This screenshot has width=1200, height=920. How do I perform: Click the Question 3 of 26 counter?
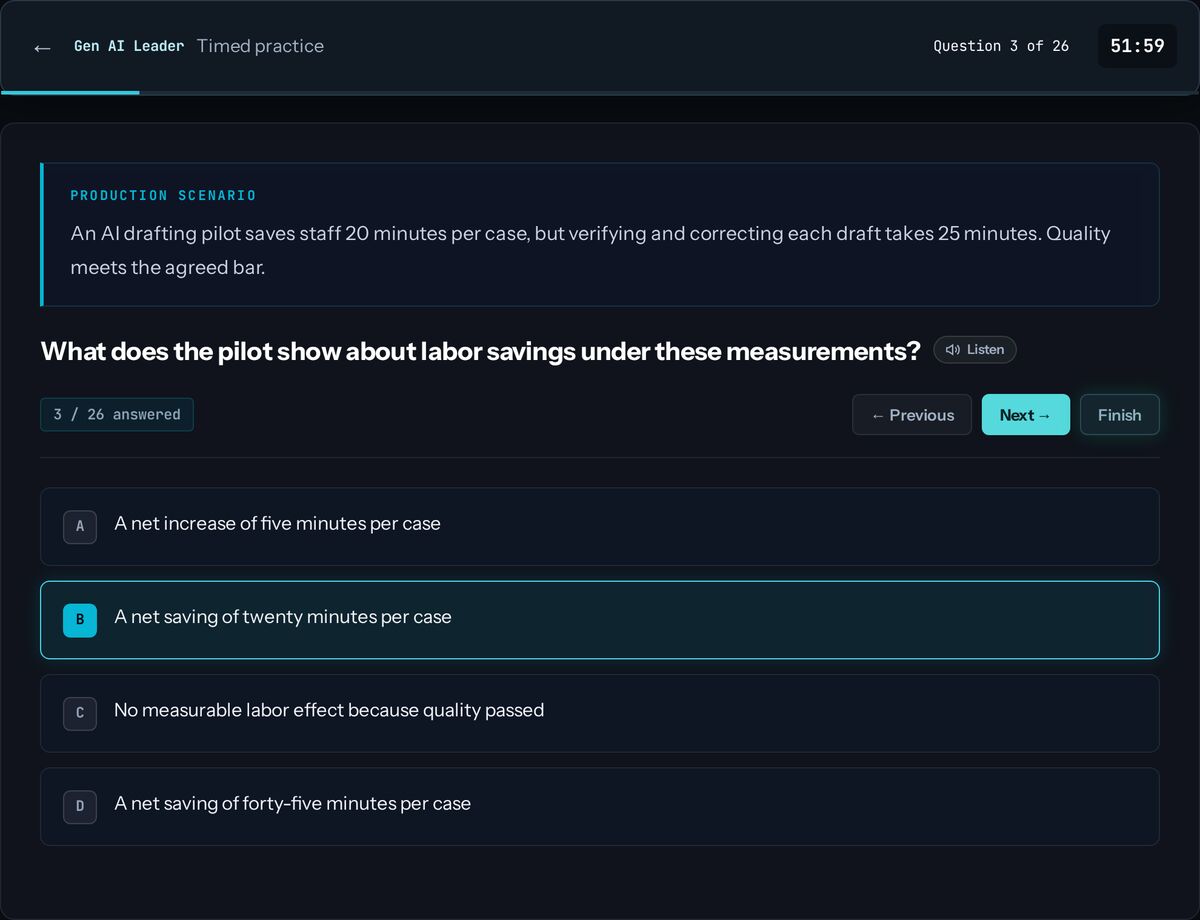pyautogui.click(x=1001, y=46)
